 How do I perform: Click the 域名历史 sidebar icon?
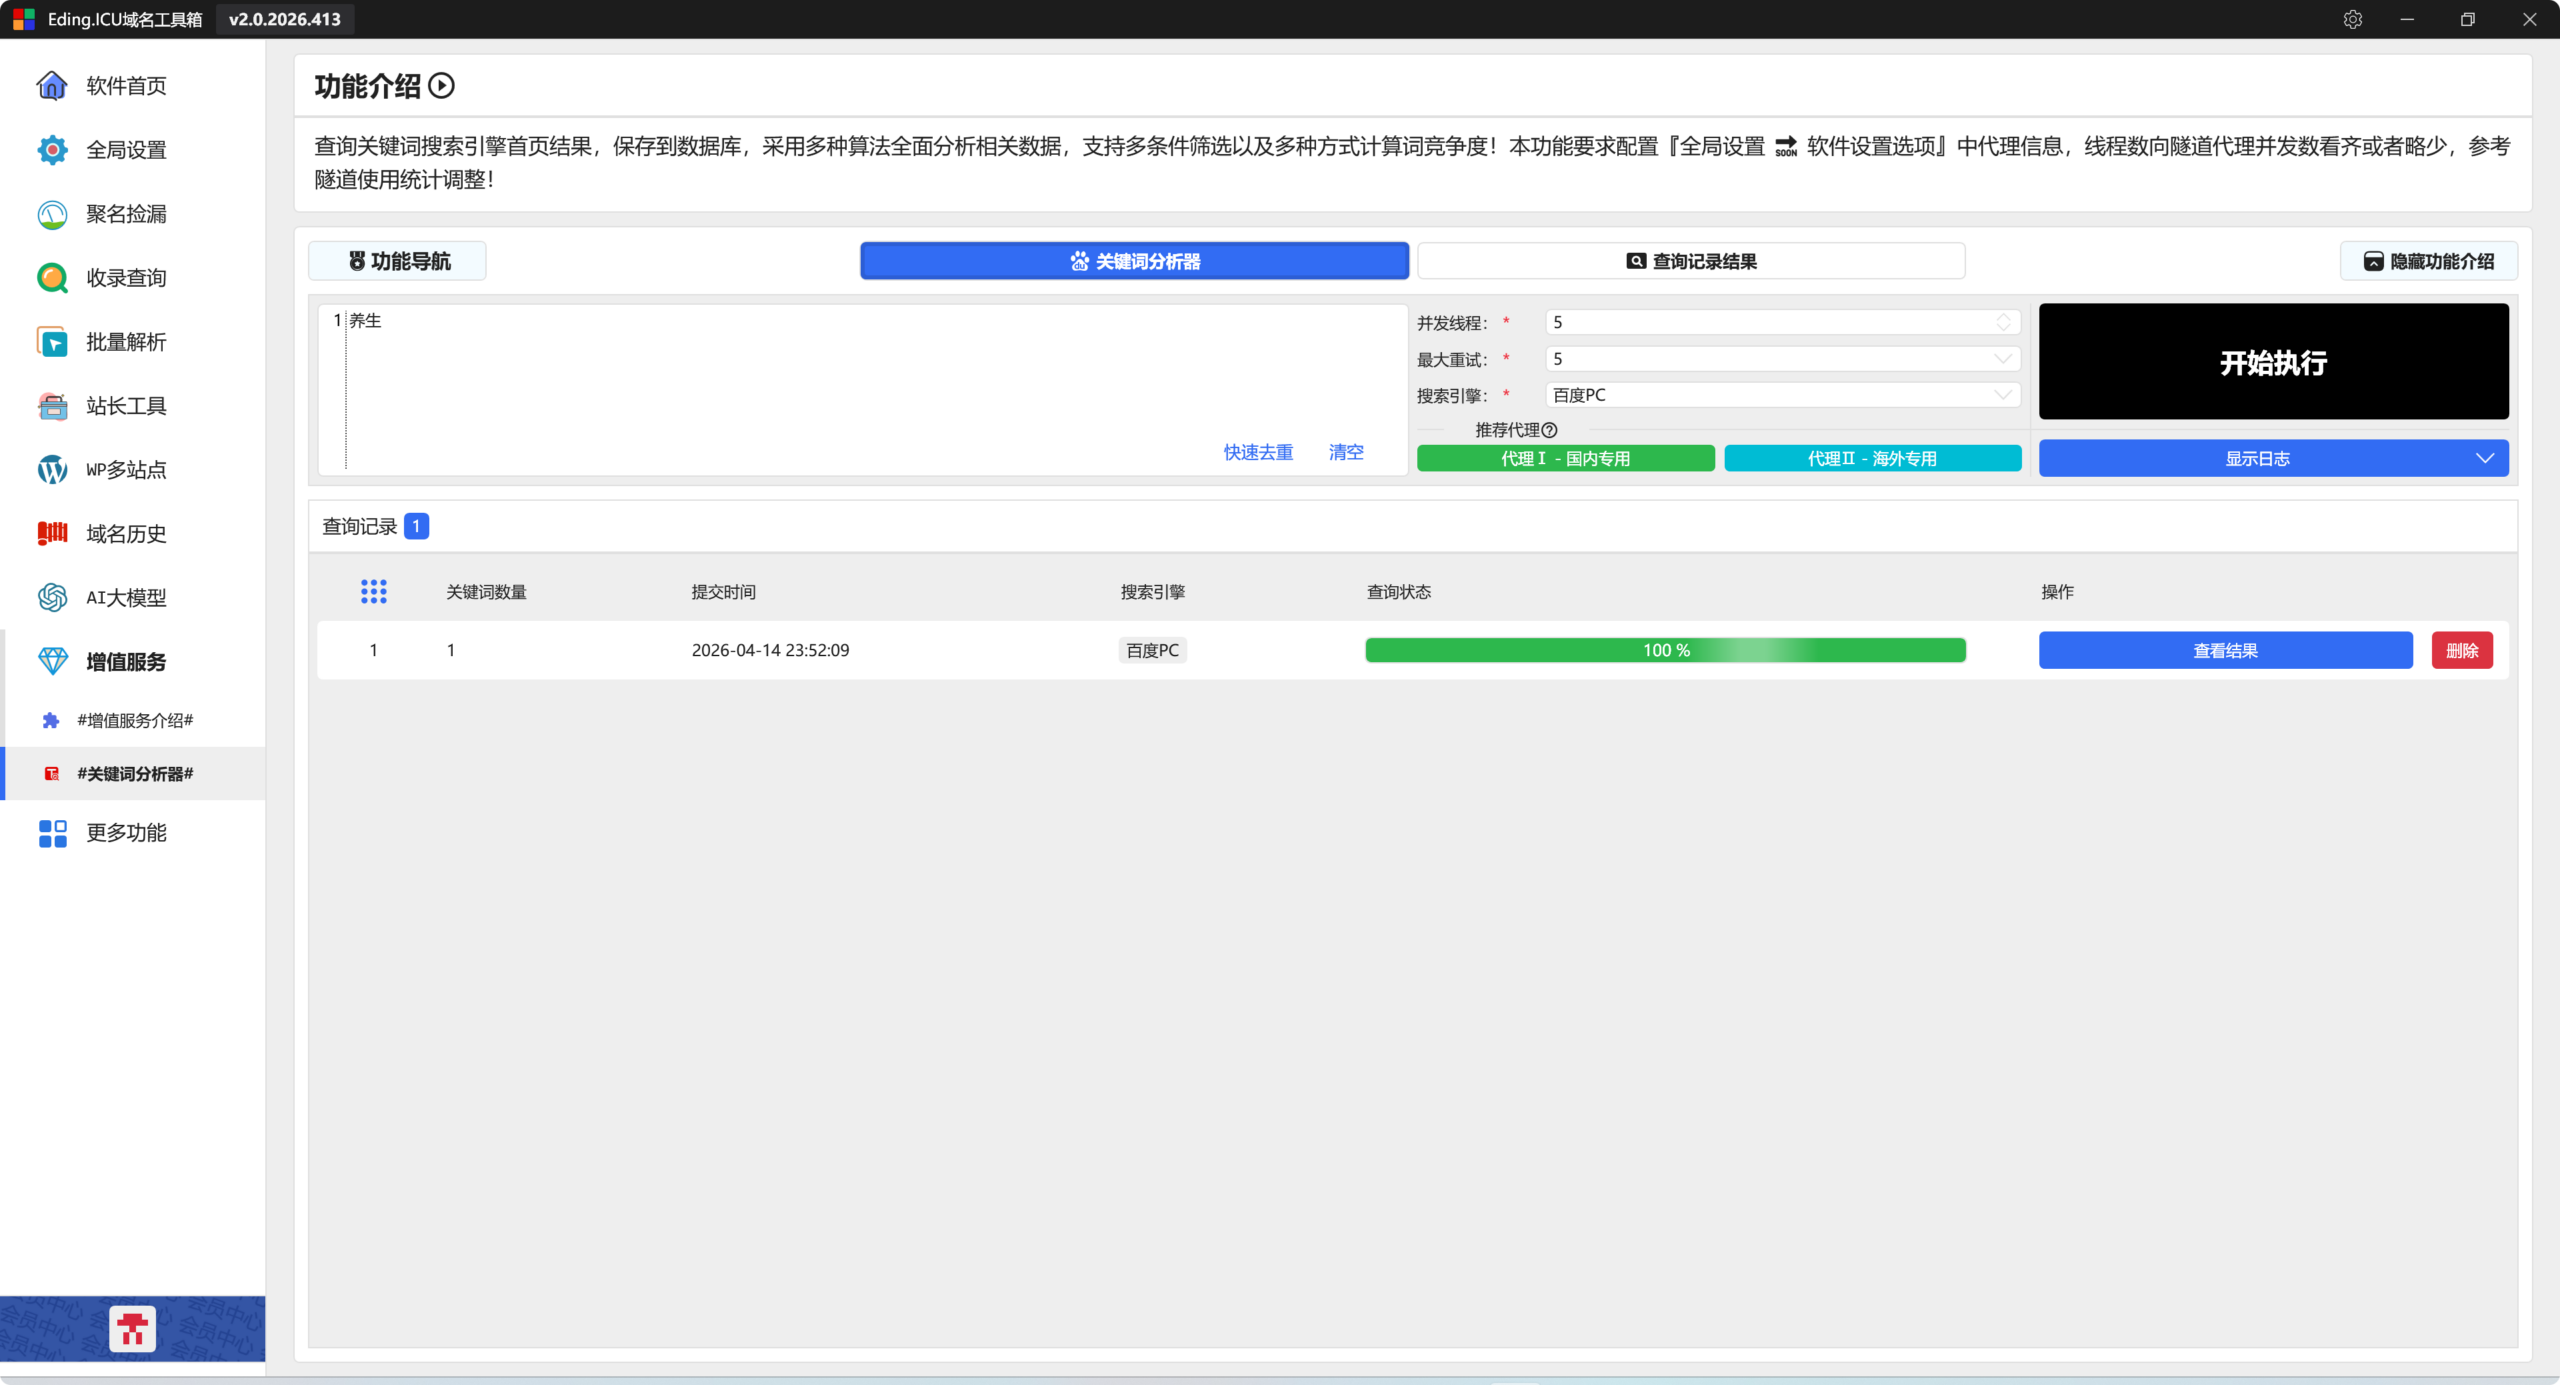click(52, 534)
